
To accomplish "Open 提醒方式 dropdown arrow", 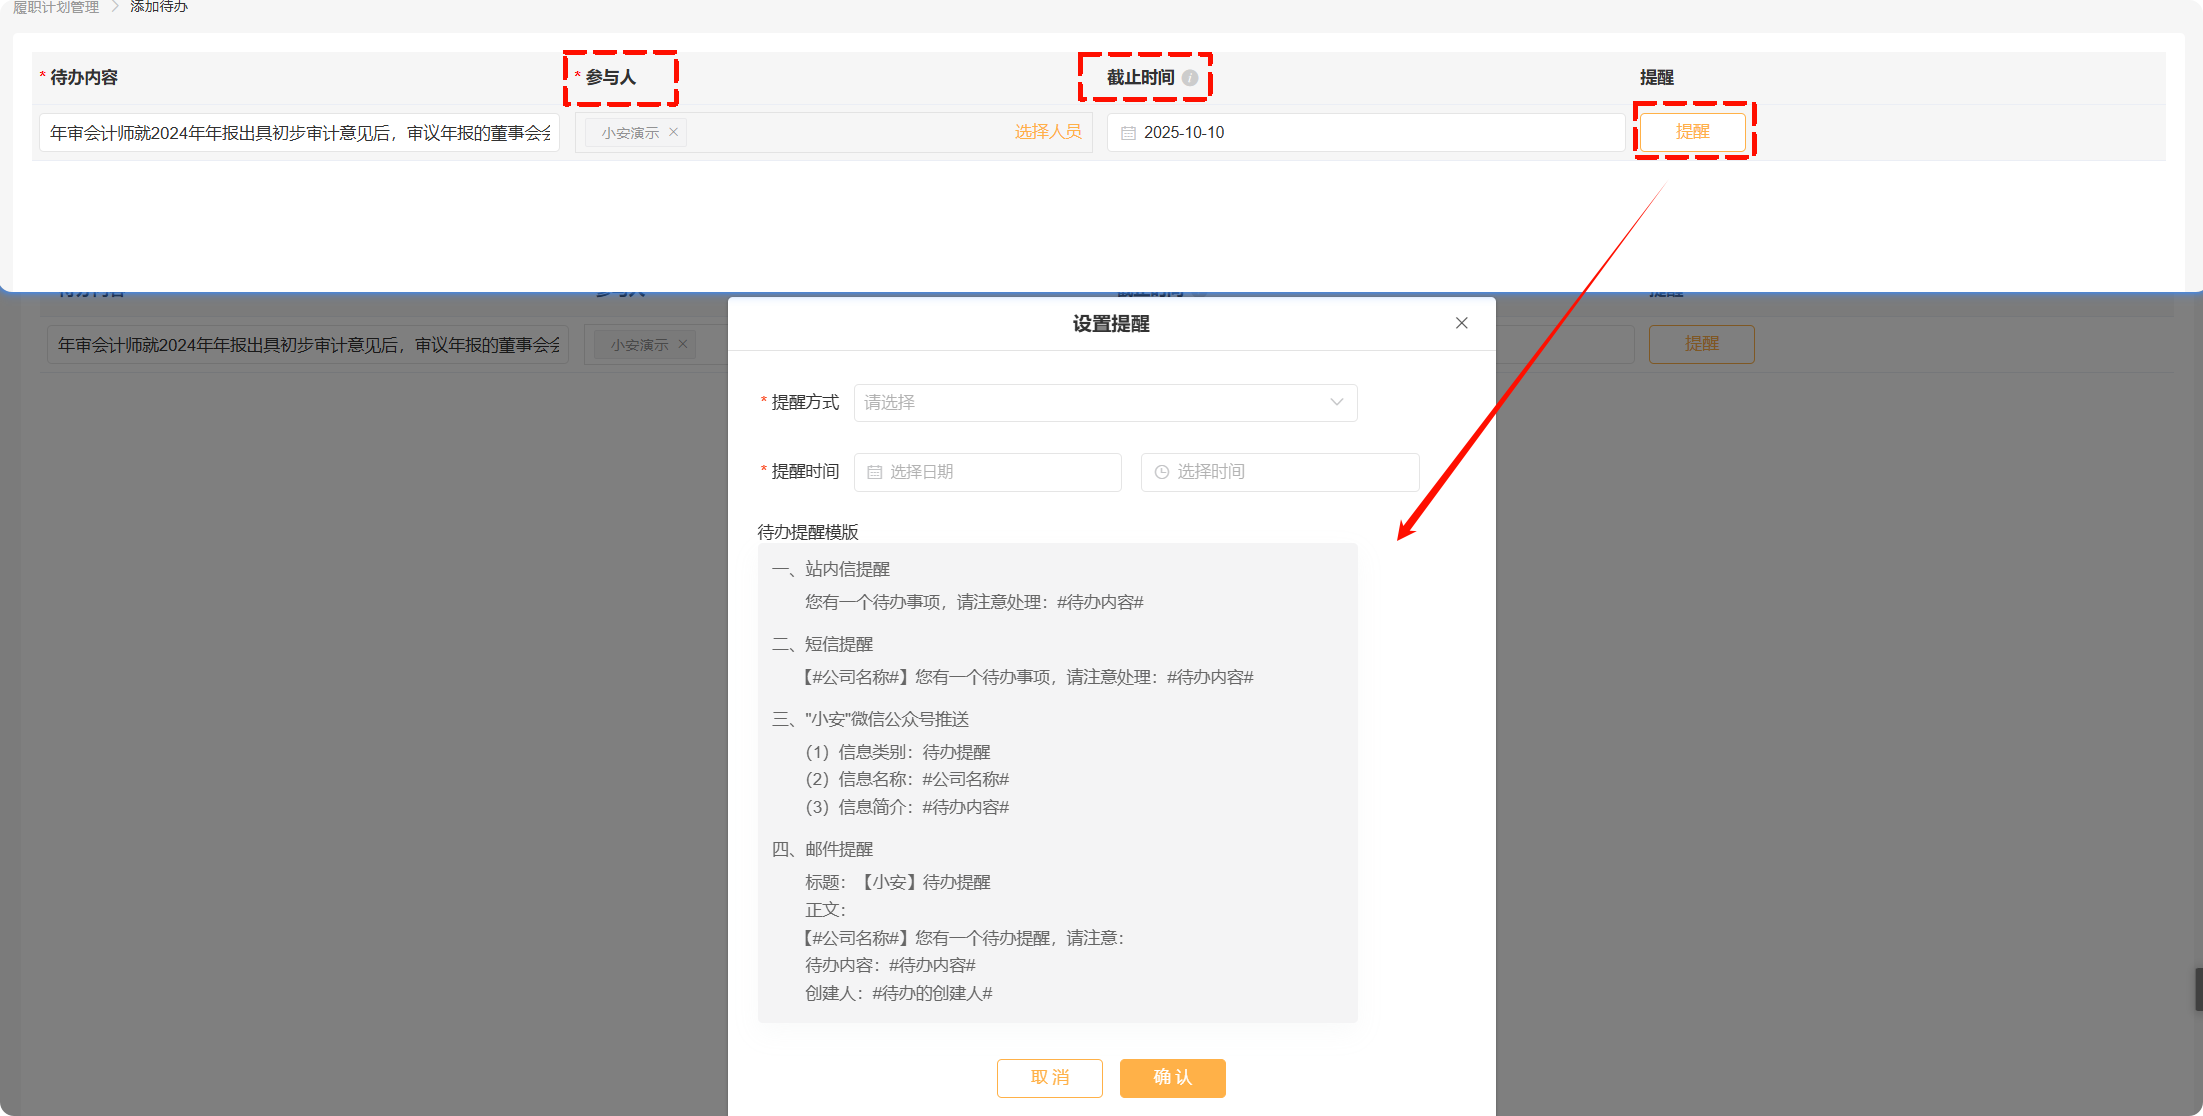I will pyautogui.click(x=1336, y=402).
